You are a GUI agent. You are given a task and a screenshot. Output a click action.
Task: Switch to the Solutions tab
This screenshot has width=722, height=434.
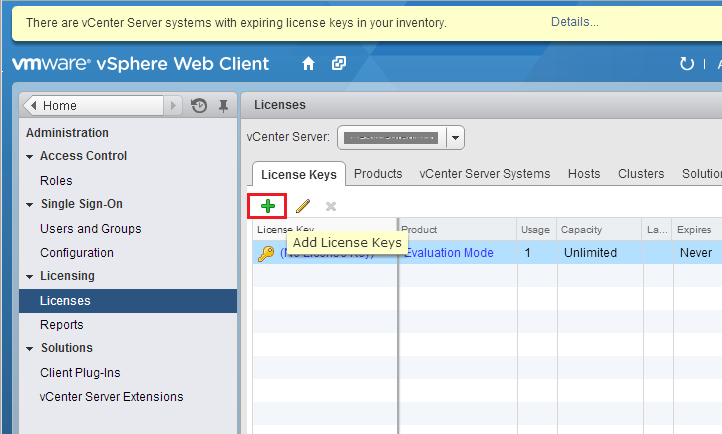pyautogui.click(x=702, y=174)
